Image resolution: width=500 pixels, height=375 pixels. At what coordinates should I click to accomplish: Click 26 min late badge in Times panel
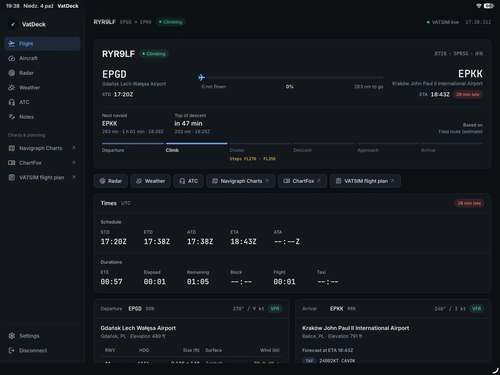(469, 203)
